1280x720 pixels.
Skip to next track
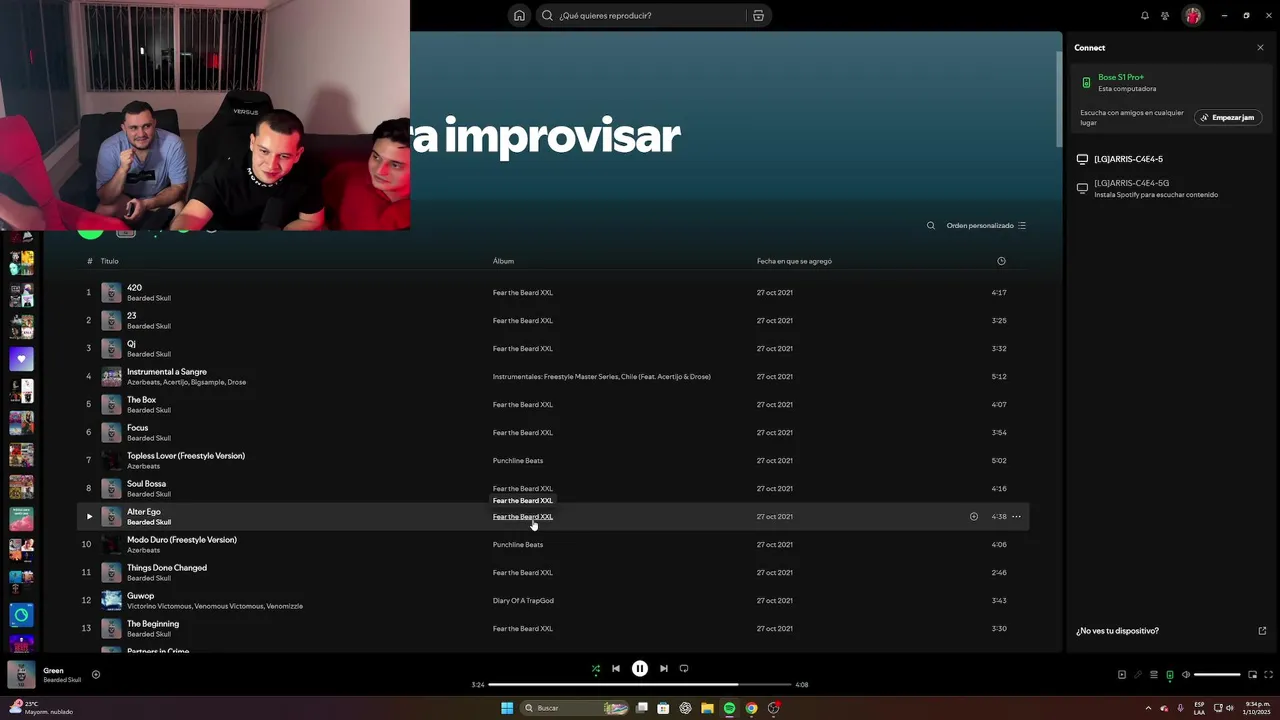click(x=664, y=669)
